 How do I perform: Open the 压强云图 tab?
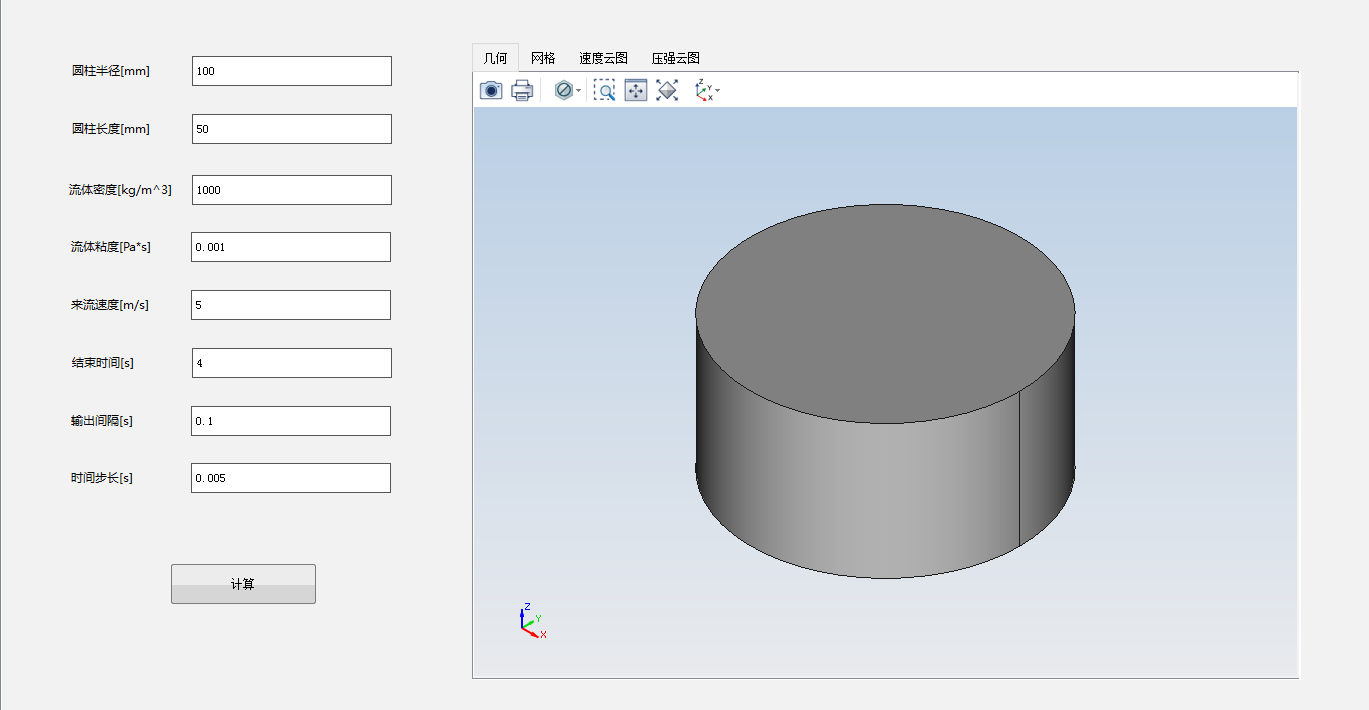[x=675, y=58]
